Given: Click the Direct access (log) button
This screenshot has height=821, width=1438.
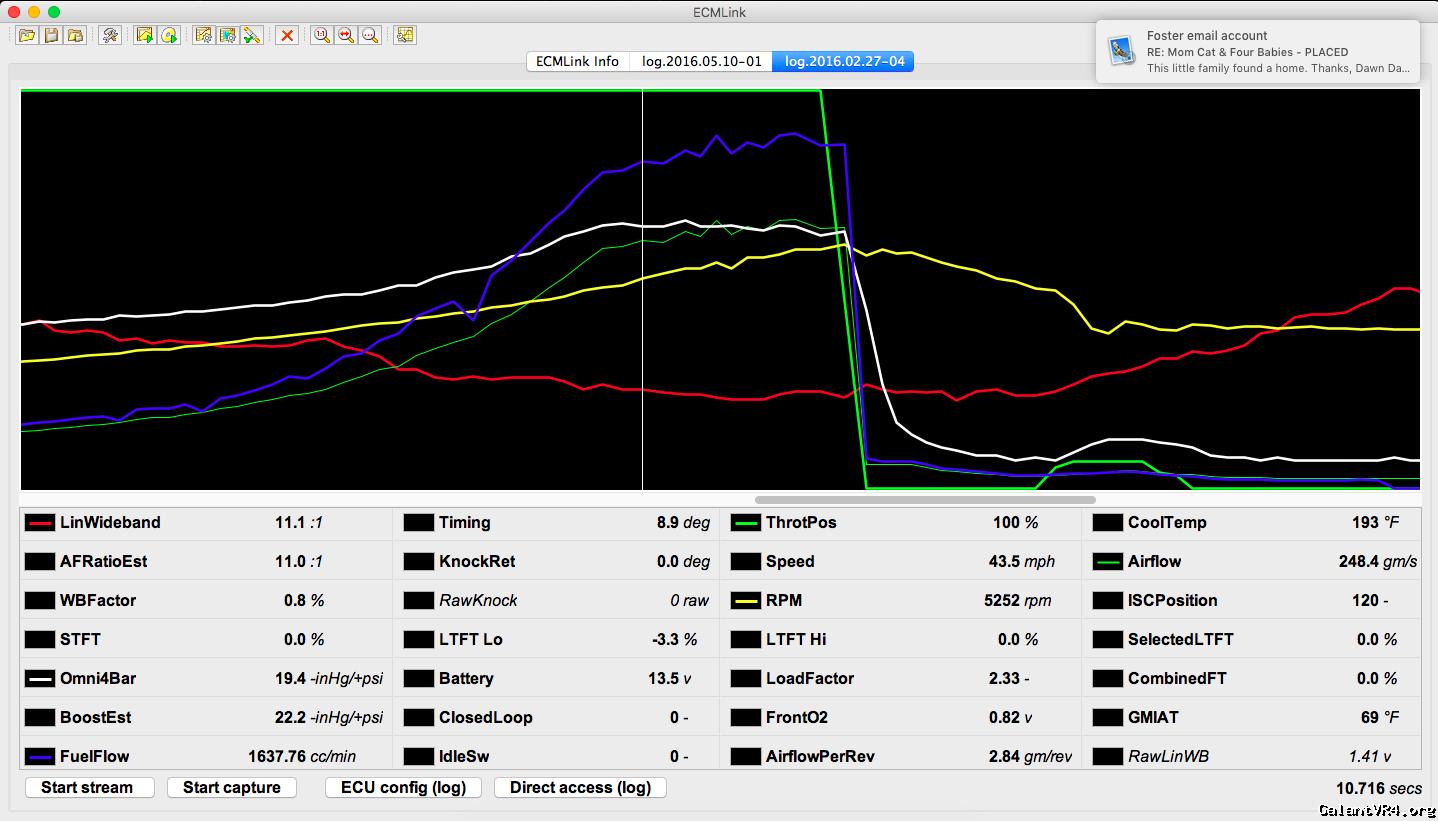Looking at the screenshot, I should 580,787.
